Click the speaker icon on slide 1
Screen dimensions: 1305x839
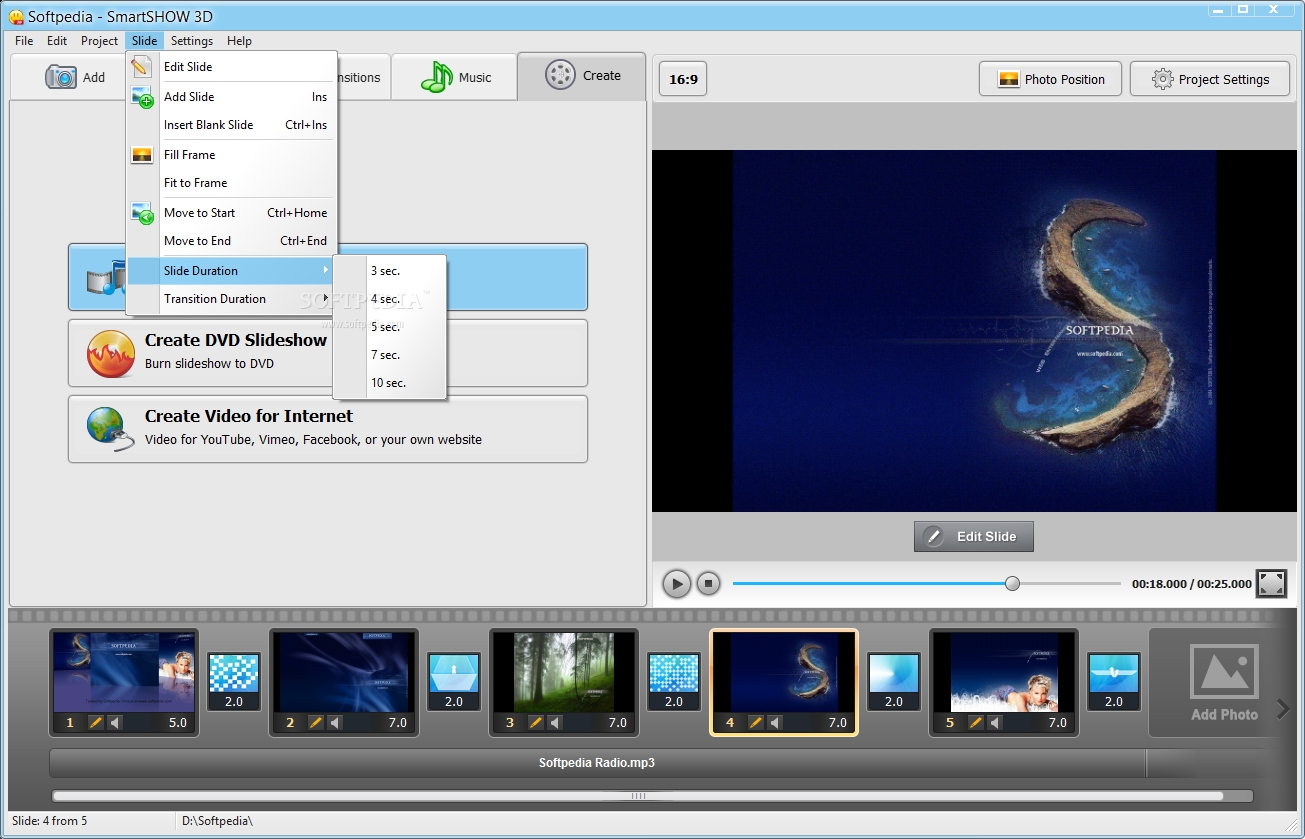click(115, 722)
